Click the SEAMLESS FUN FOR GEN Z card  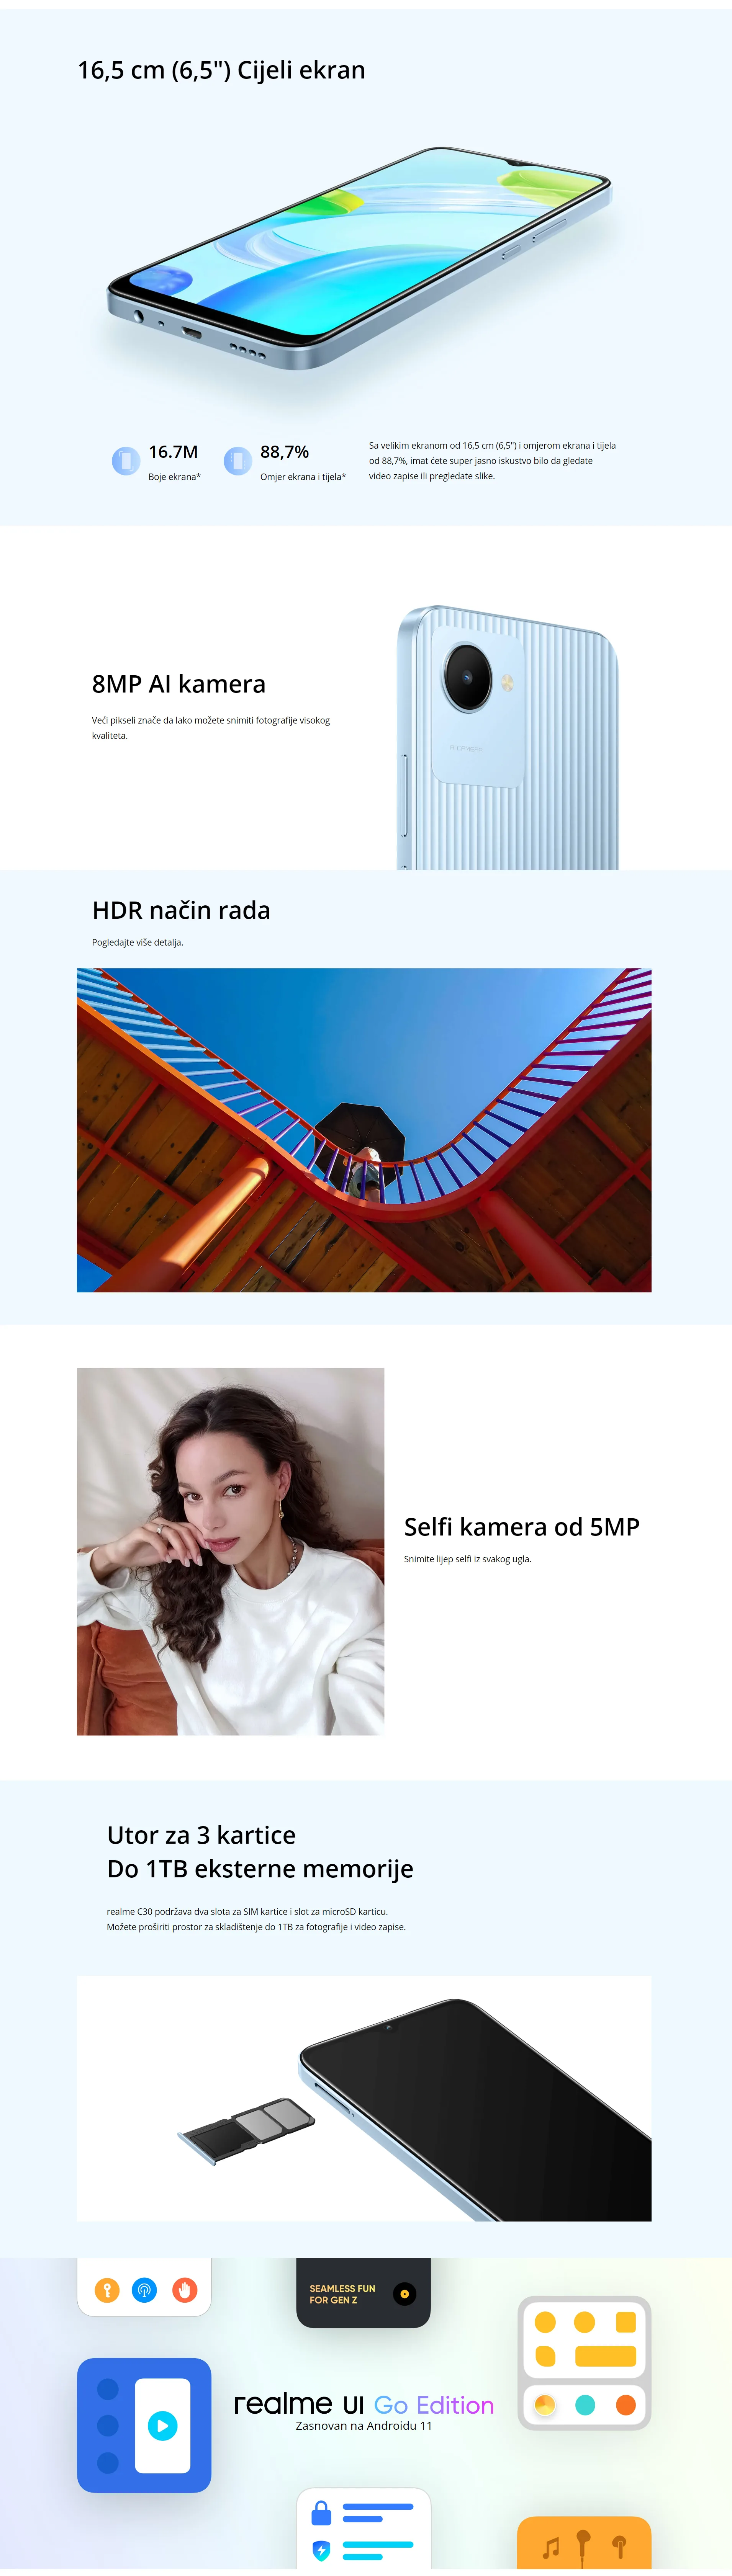click(364, 2292)
